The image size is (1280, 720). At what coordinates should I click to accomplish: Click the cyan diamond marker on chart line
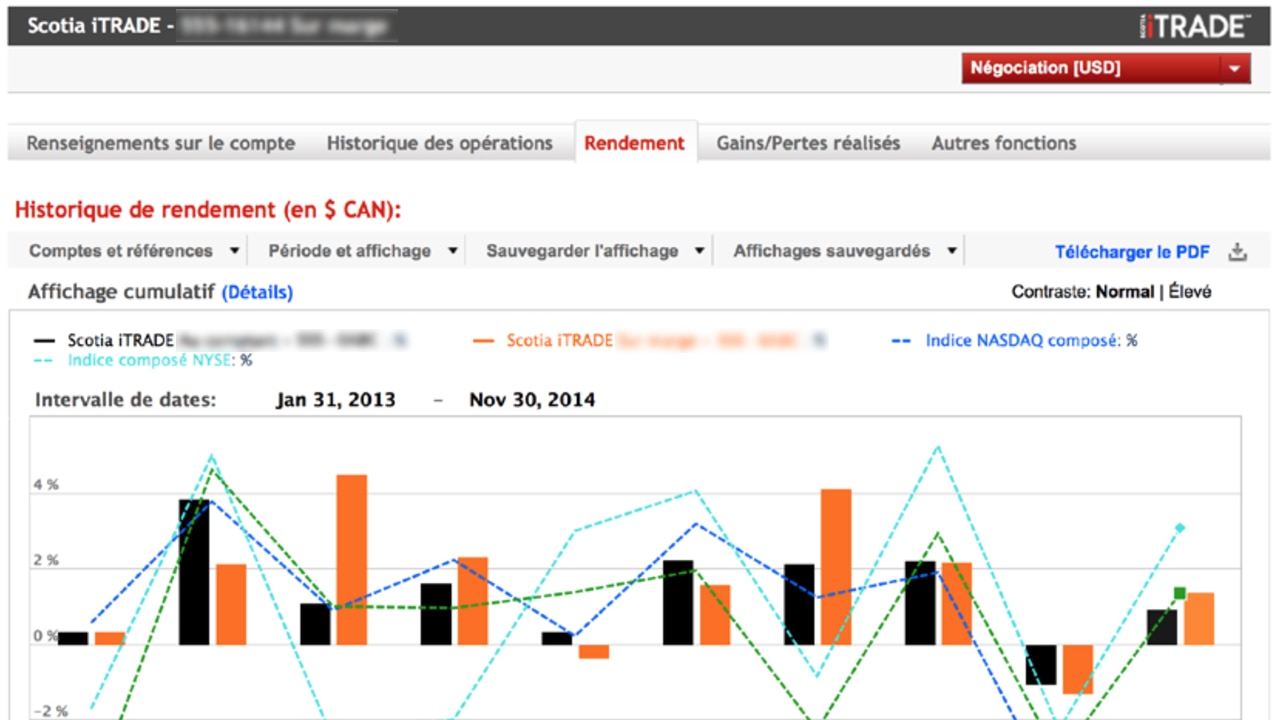(x=1180, y=527)
